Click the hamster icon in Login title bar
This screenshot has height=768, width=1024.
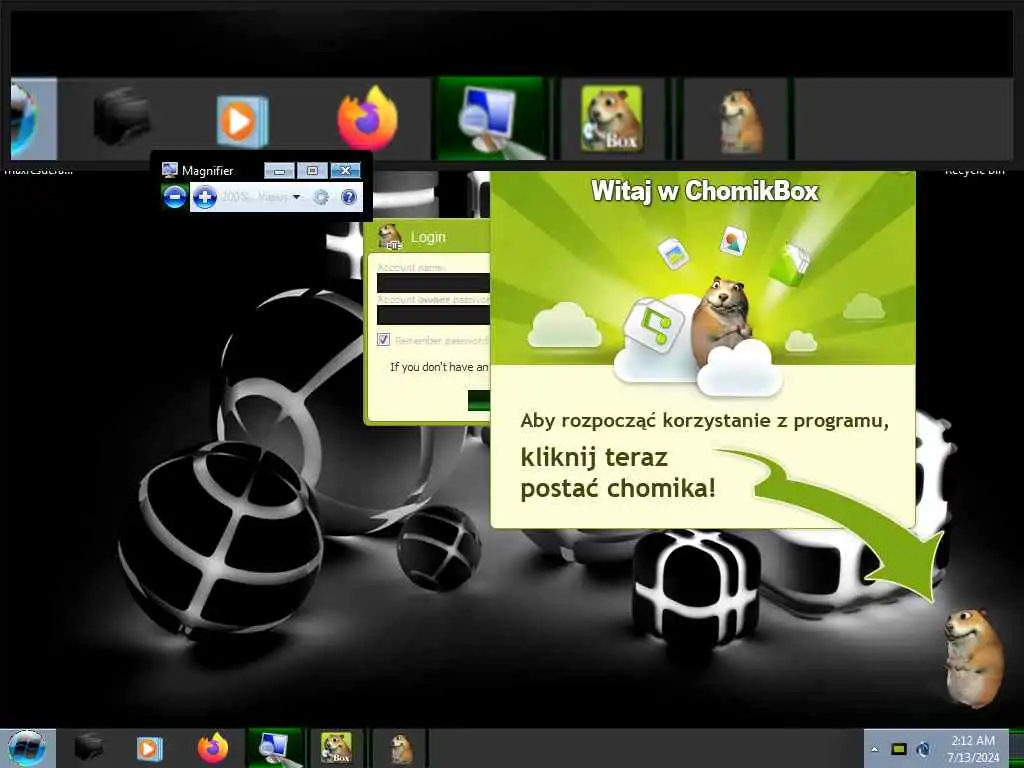tap(391, 237)
